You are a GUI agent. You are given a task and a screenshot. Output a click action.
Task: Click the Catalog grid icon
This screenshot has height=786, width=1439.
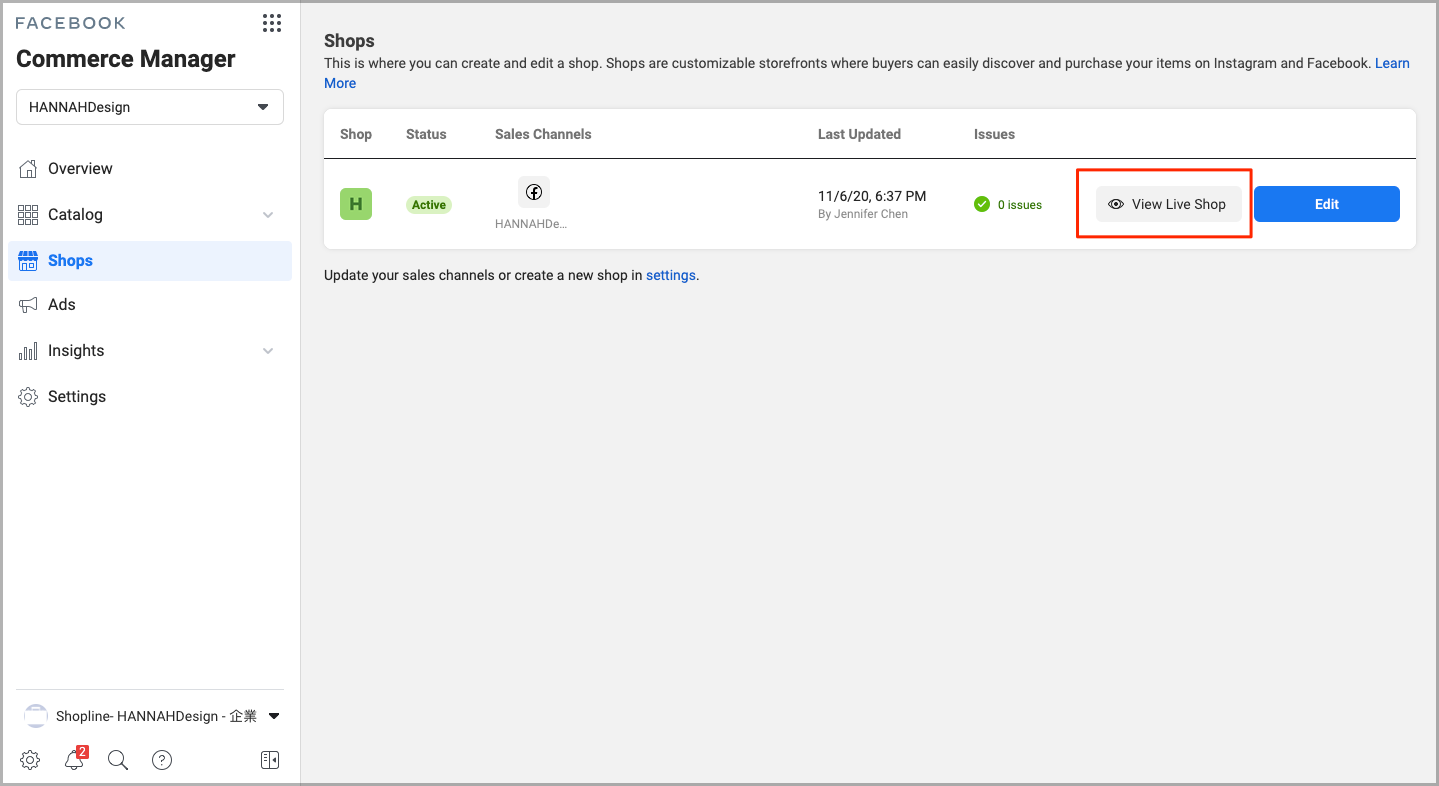click(x=28, y=215)
